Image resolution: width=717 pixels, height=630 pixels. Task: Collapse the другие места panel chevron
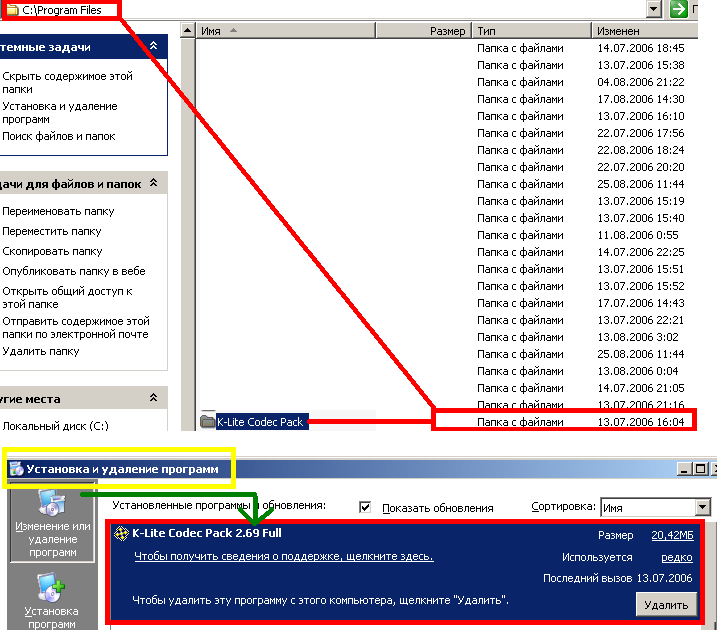coord(154,398)
